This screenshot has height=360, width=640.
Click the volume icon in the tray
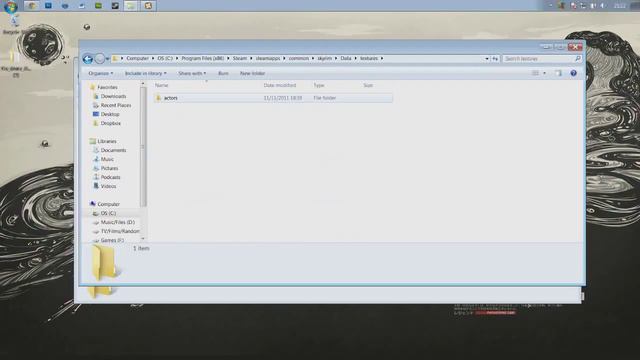[x=603, y=6]
